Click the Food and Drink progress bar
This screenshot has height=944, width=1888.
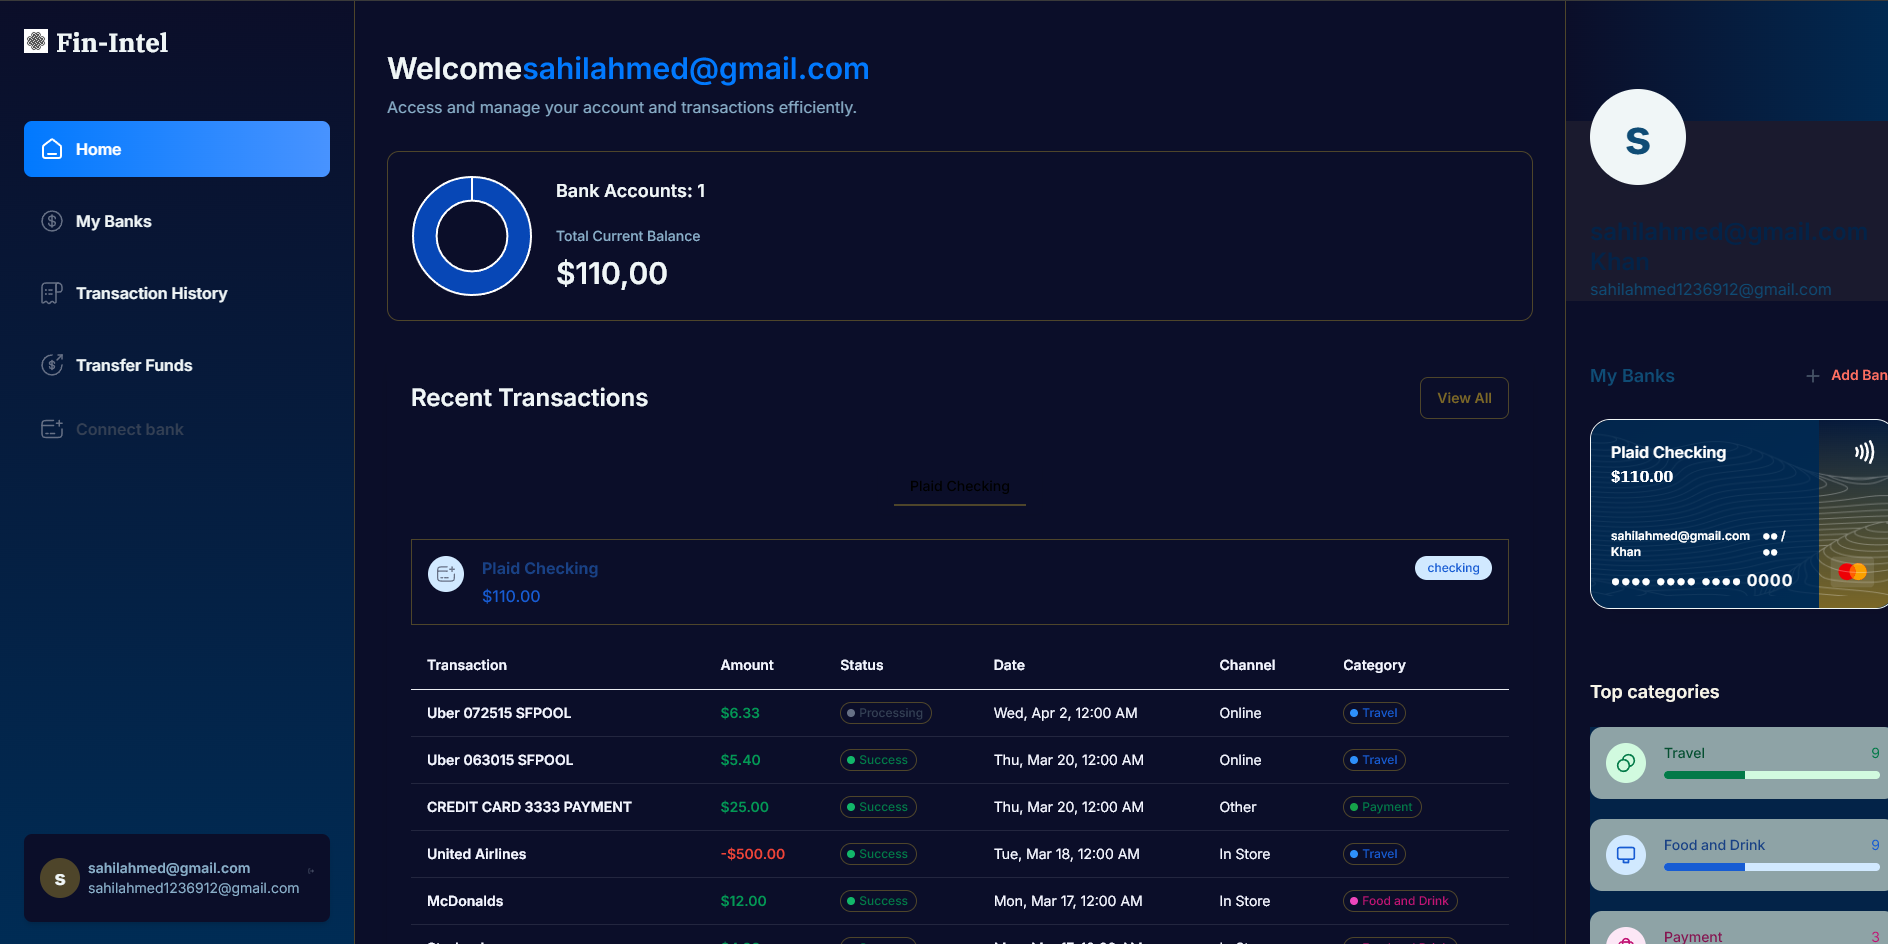1771,867
